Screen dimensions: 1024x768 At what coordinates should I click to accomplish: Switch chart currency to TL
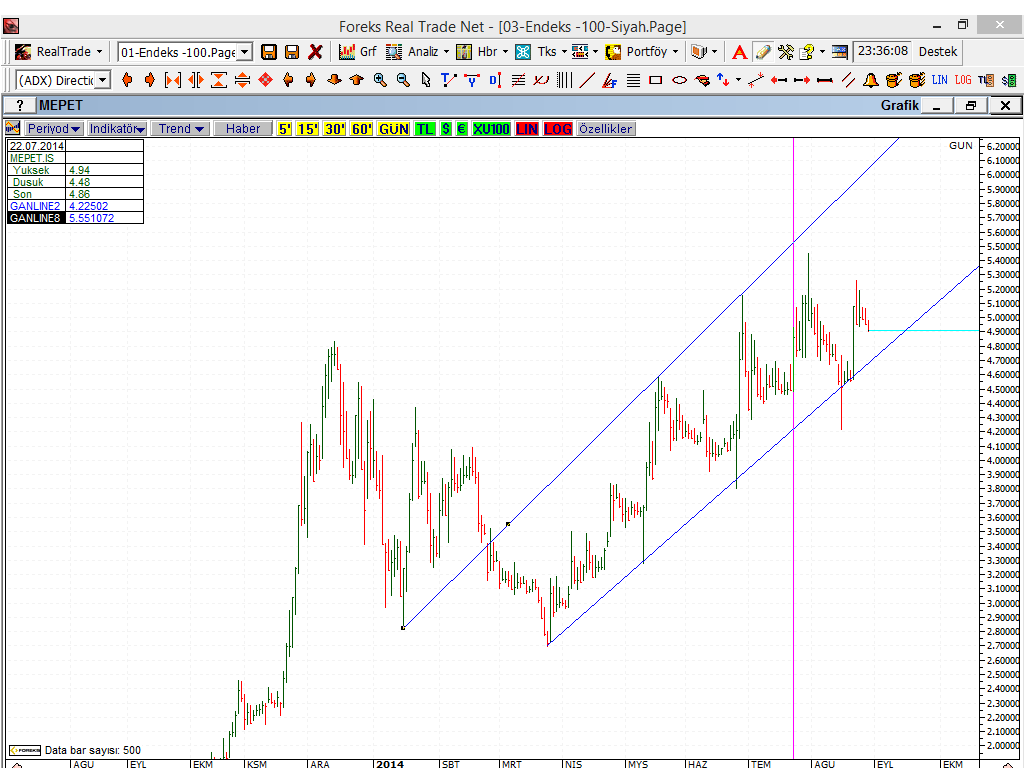[x=425, y=129]
